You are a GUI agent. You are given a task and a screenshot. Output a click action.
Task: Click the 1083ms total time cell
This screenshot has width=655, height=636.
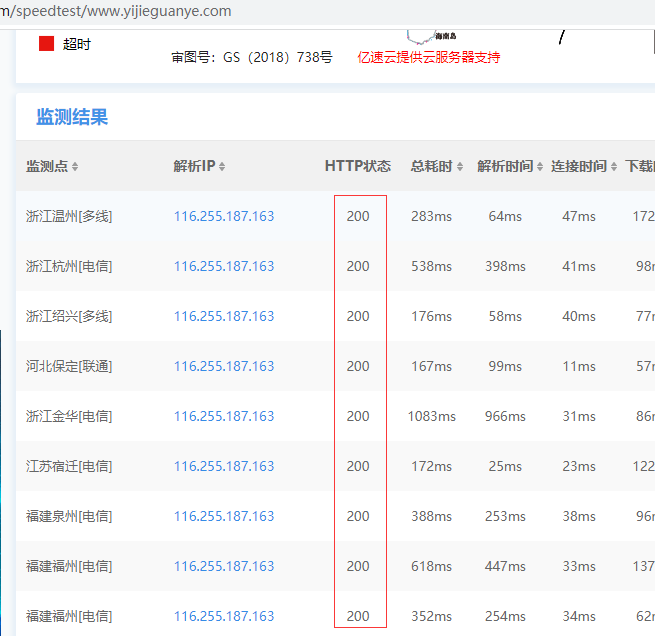[431, 416]
